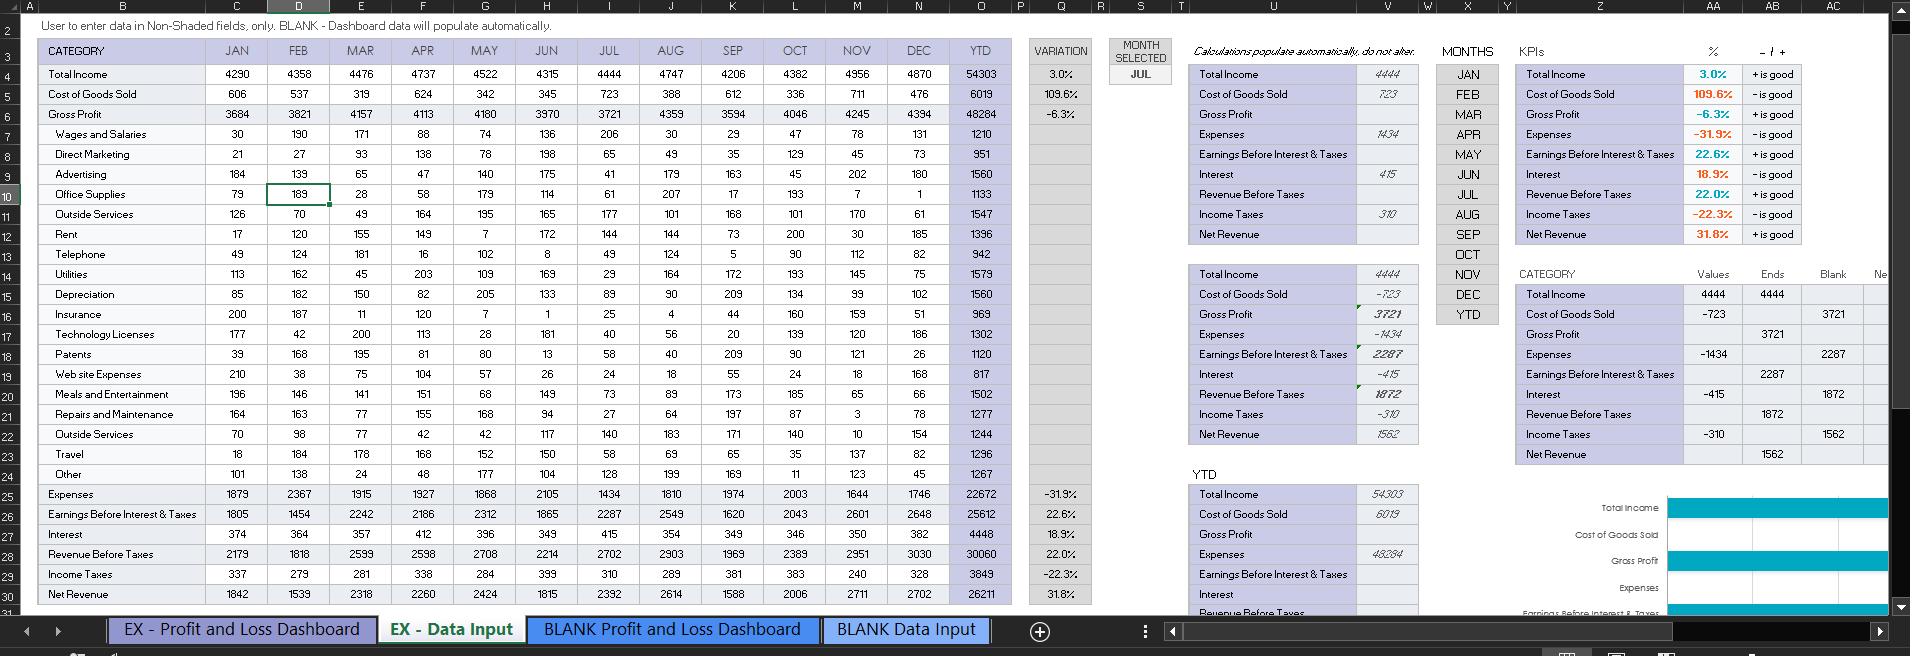Select column D header
The height and width of the screenshot is (656, 1910).
(299, 6)
